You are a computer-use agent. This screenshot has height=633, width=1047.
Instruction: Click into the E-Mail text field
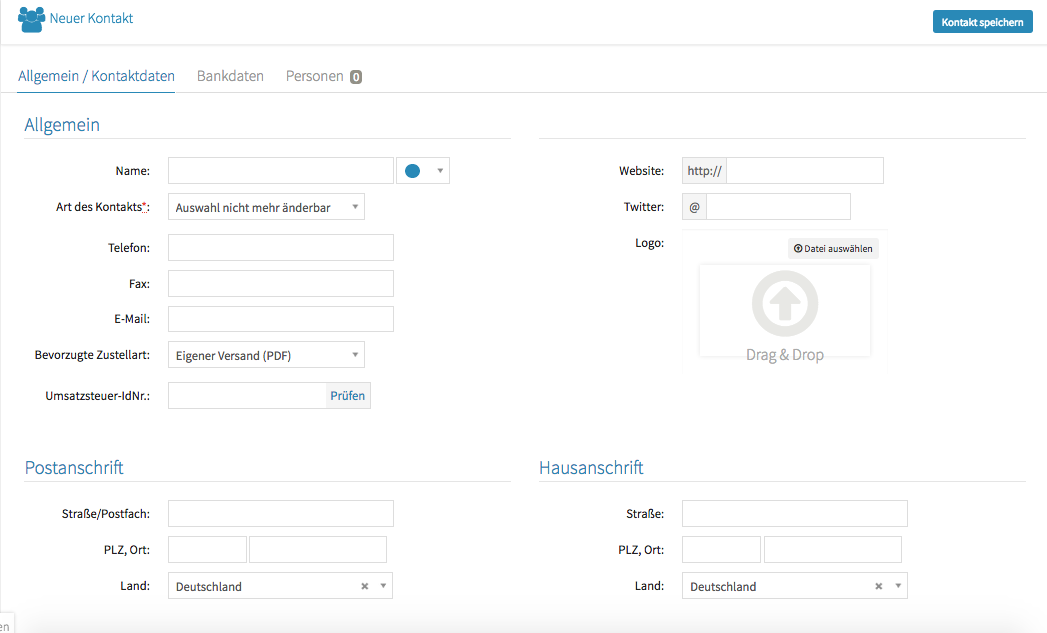[x=280, y=319]
